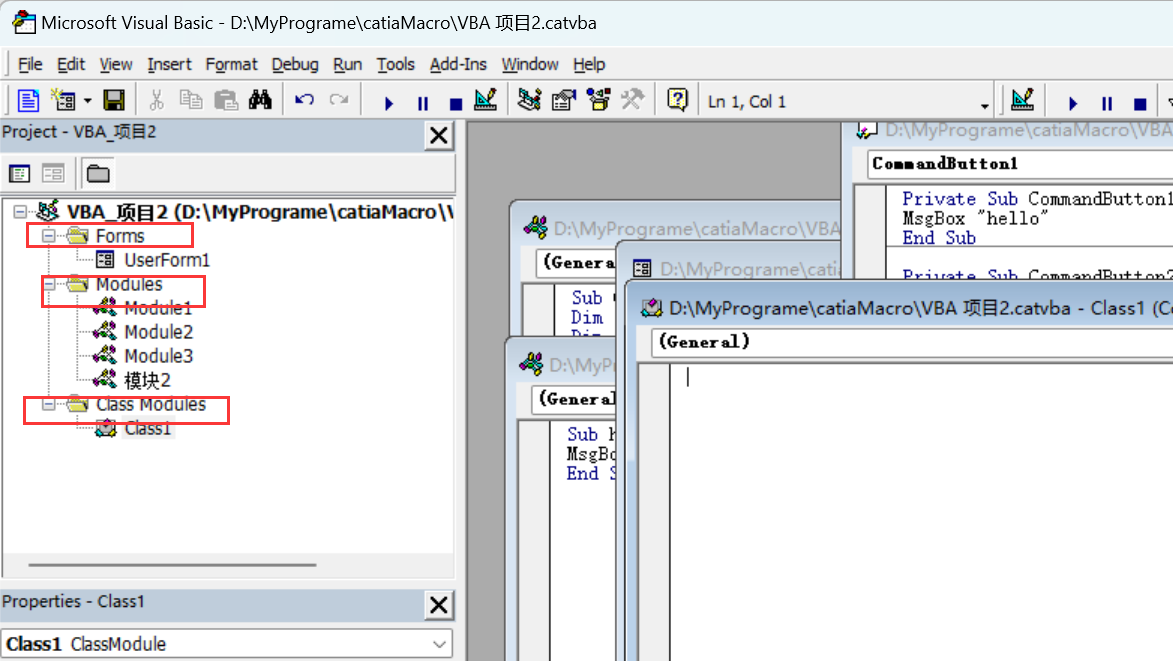Close the Properties - Class1 panel
1173x661 pixels.
[439, 605]
